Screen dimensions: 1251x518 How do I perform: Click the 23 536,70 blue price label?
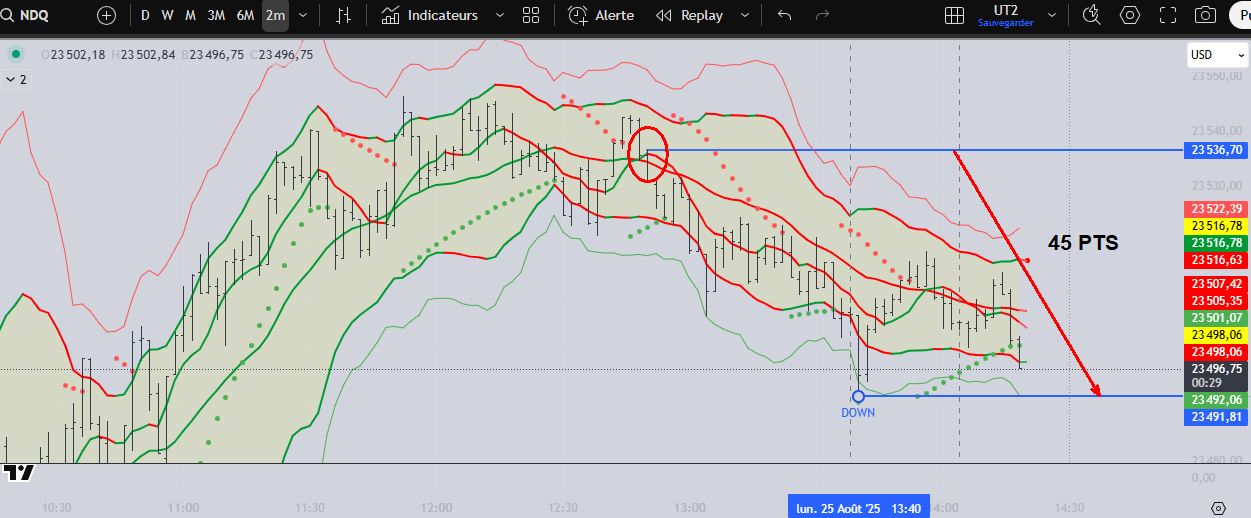click(1216, 150)
